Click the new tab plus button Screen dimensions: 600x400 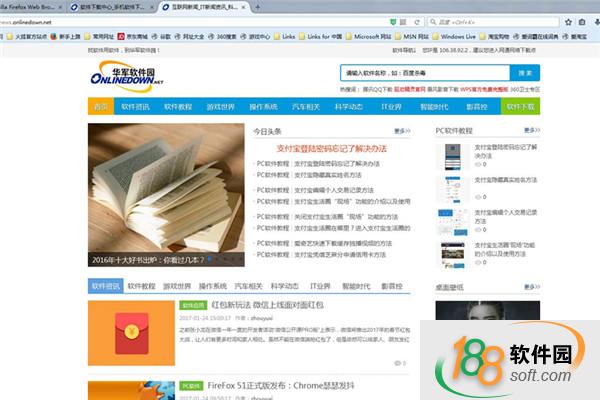coord(258,7)
